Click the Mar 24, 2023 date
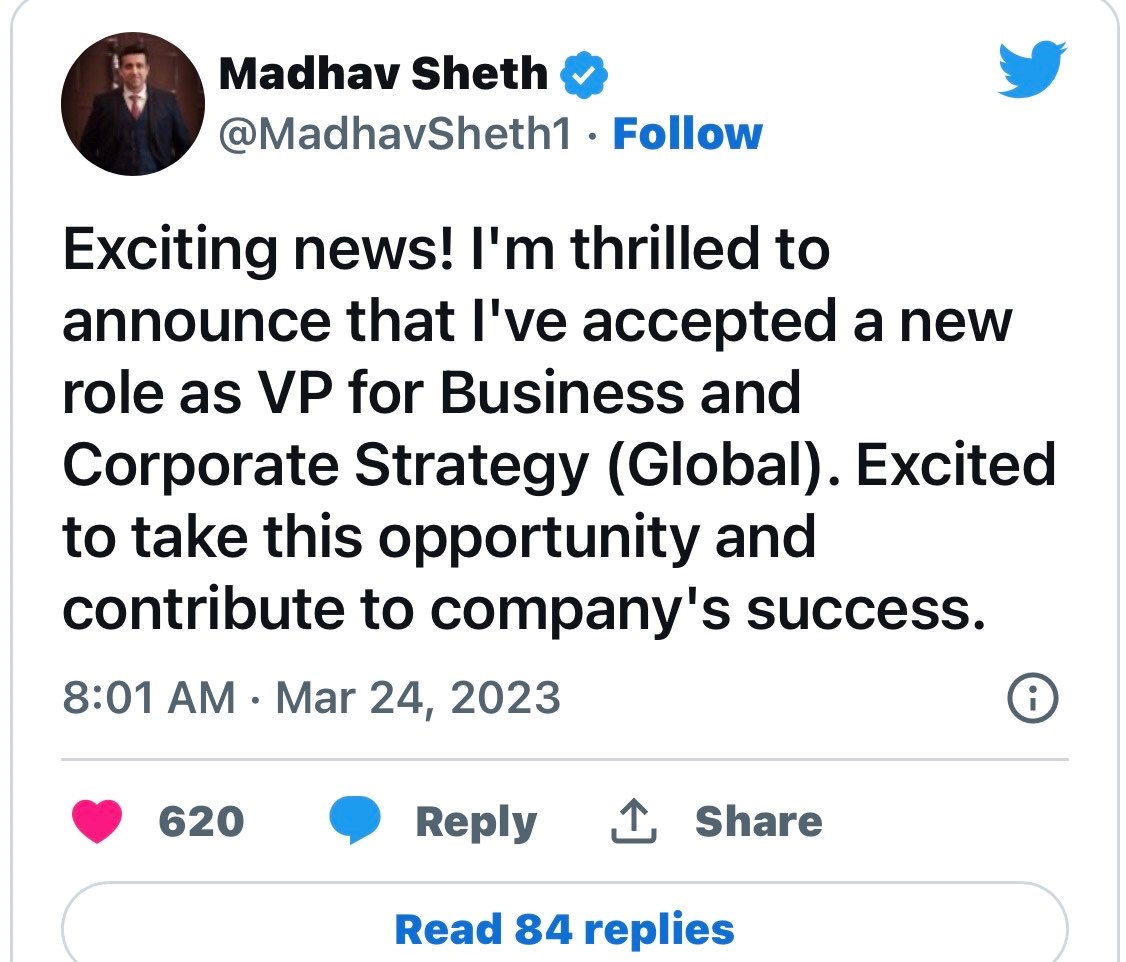1126x962 pixels. pos(417,697)
